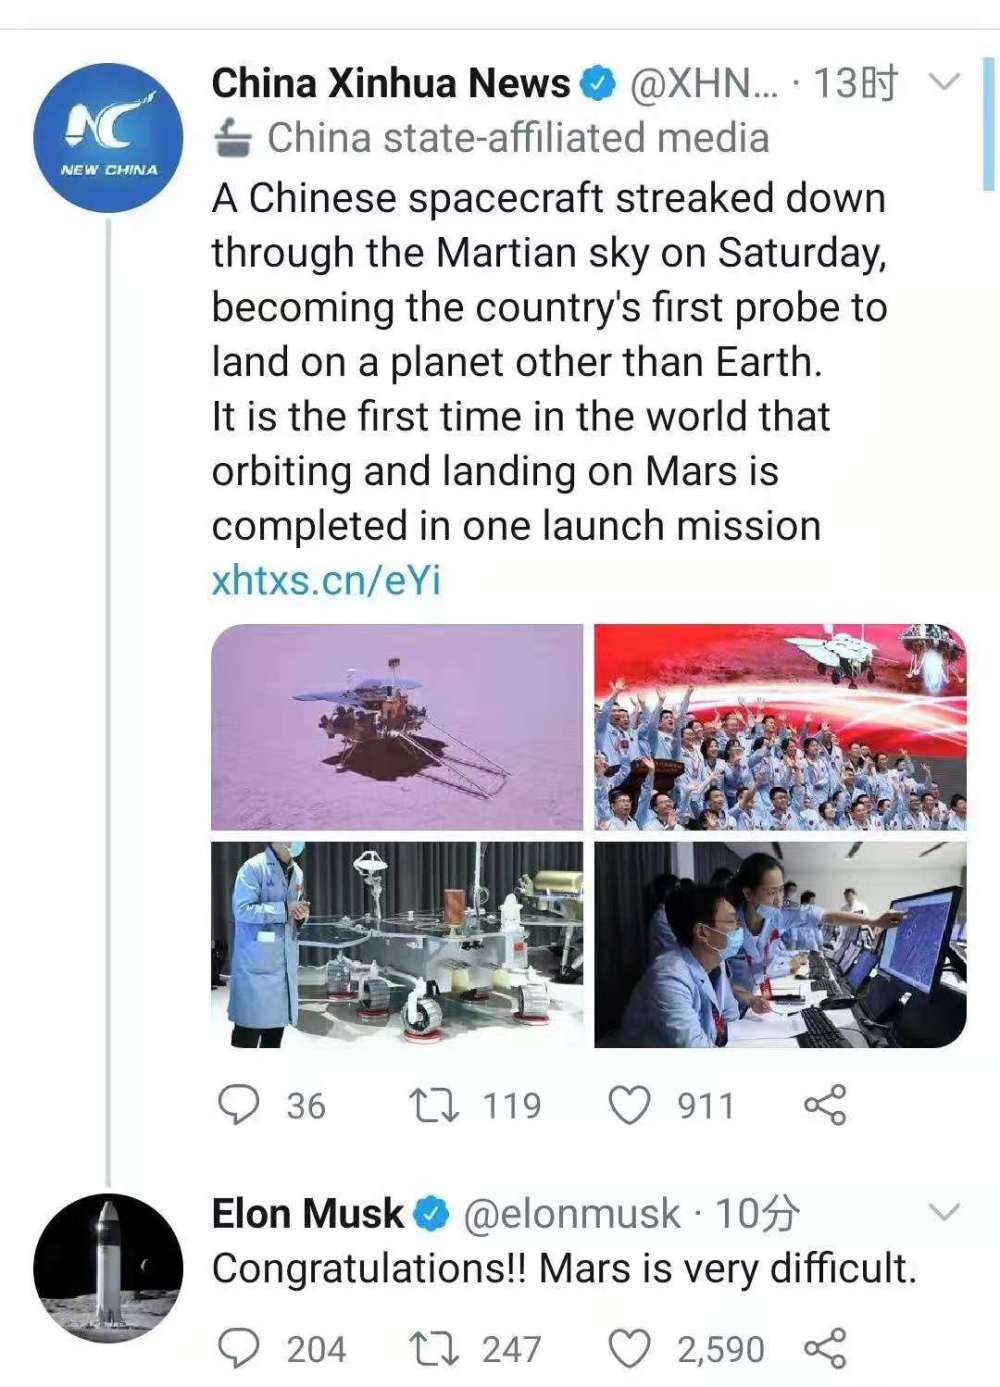Viewport: 1000px width, 1387px height.
Task: Click the state-affiliated media podium icon
Action: click(x=233, y=138)
